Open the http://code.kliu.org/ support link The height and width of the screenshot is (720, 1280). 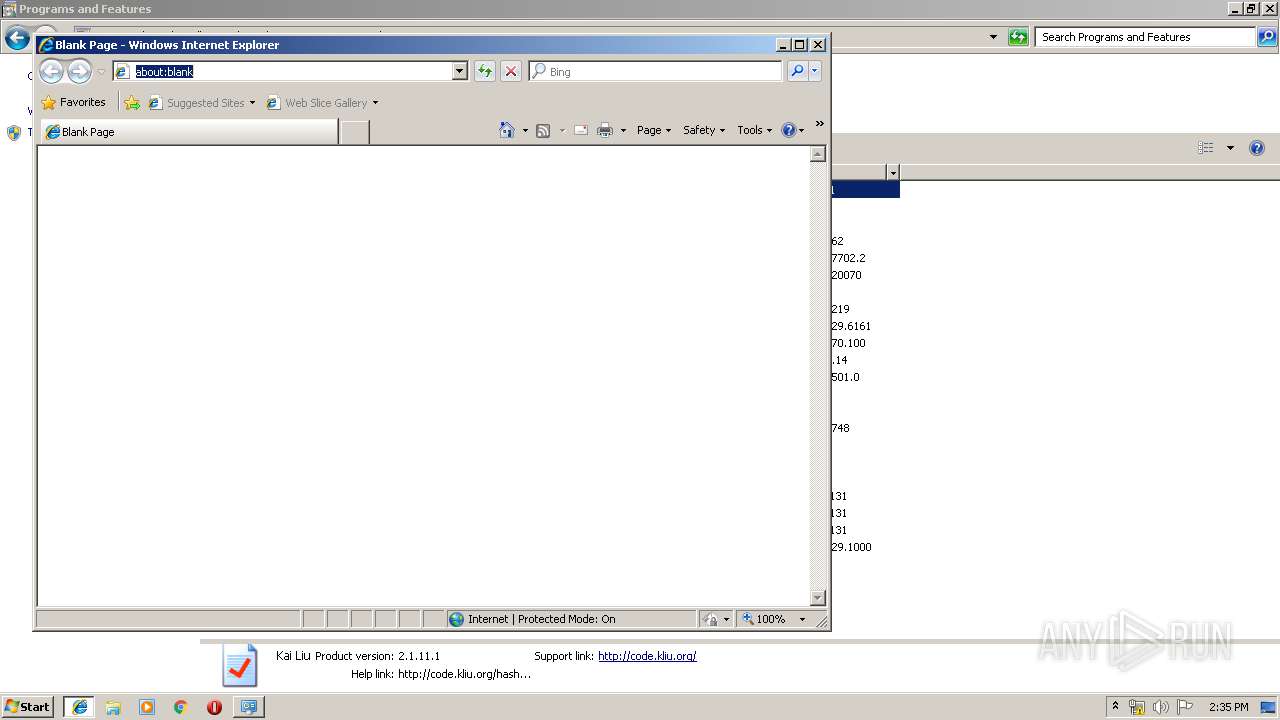click(x=647, y=656)
